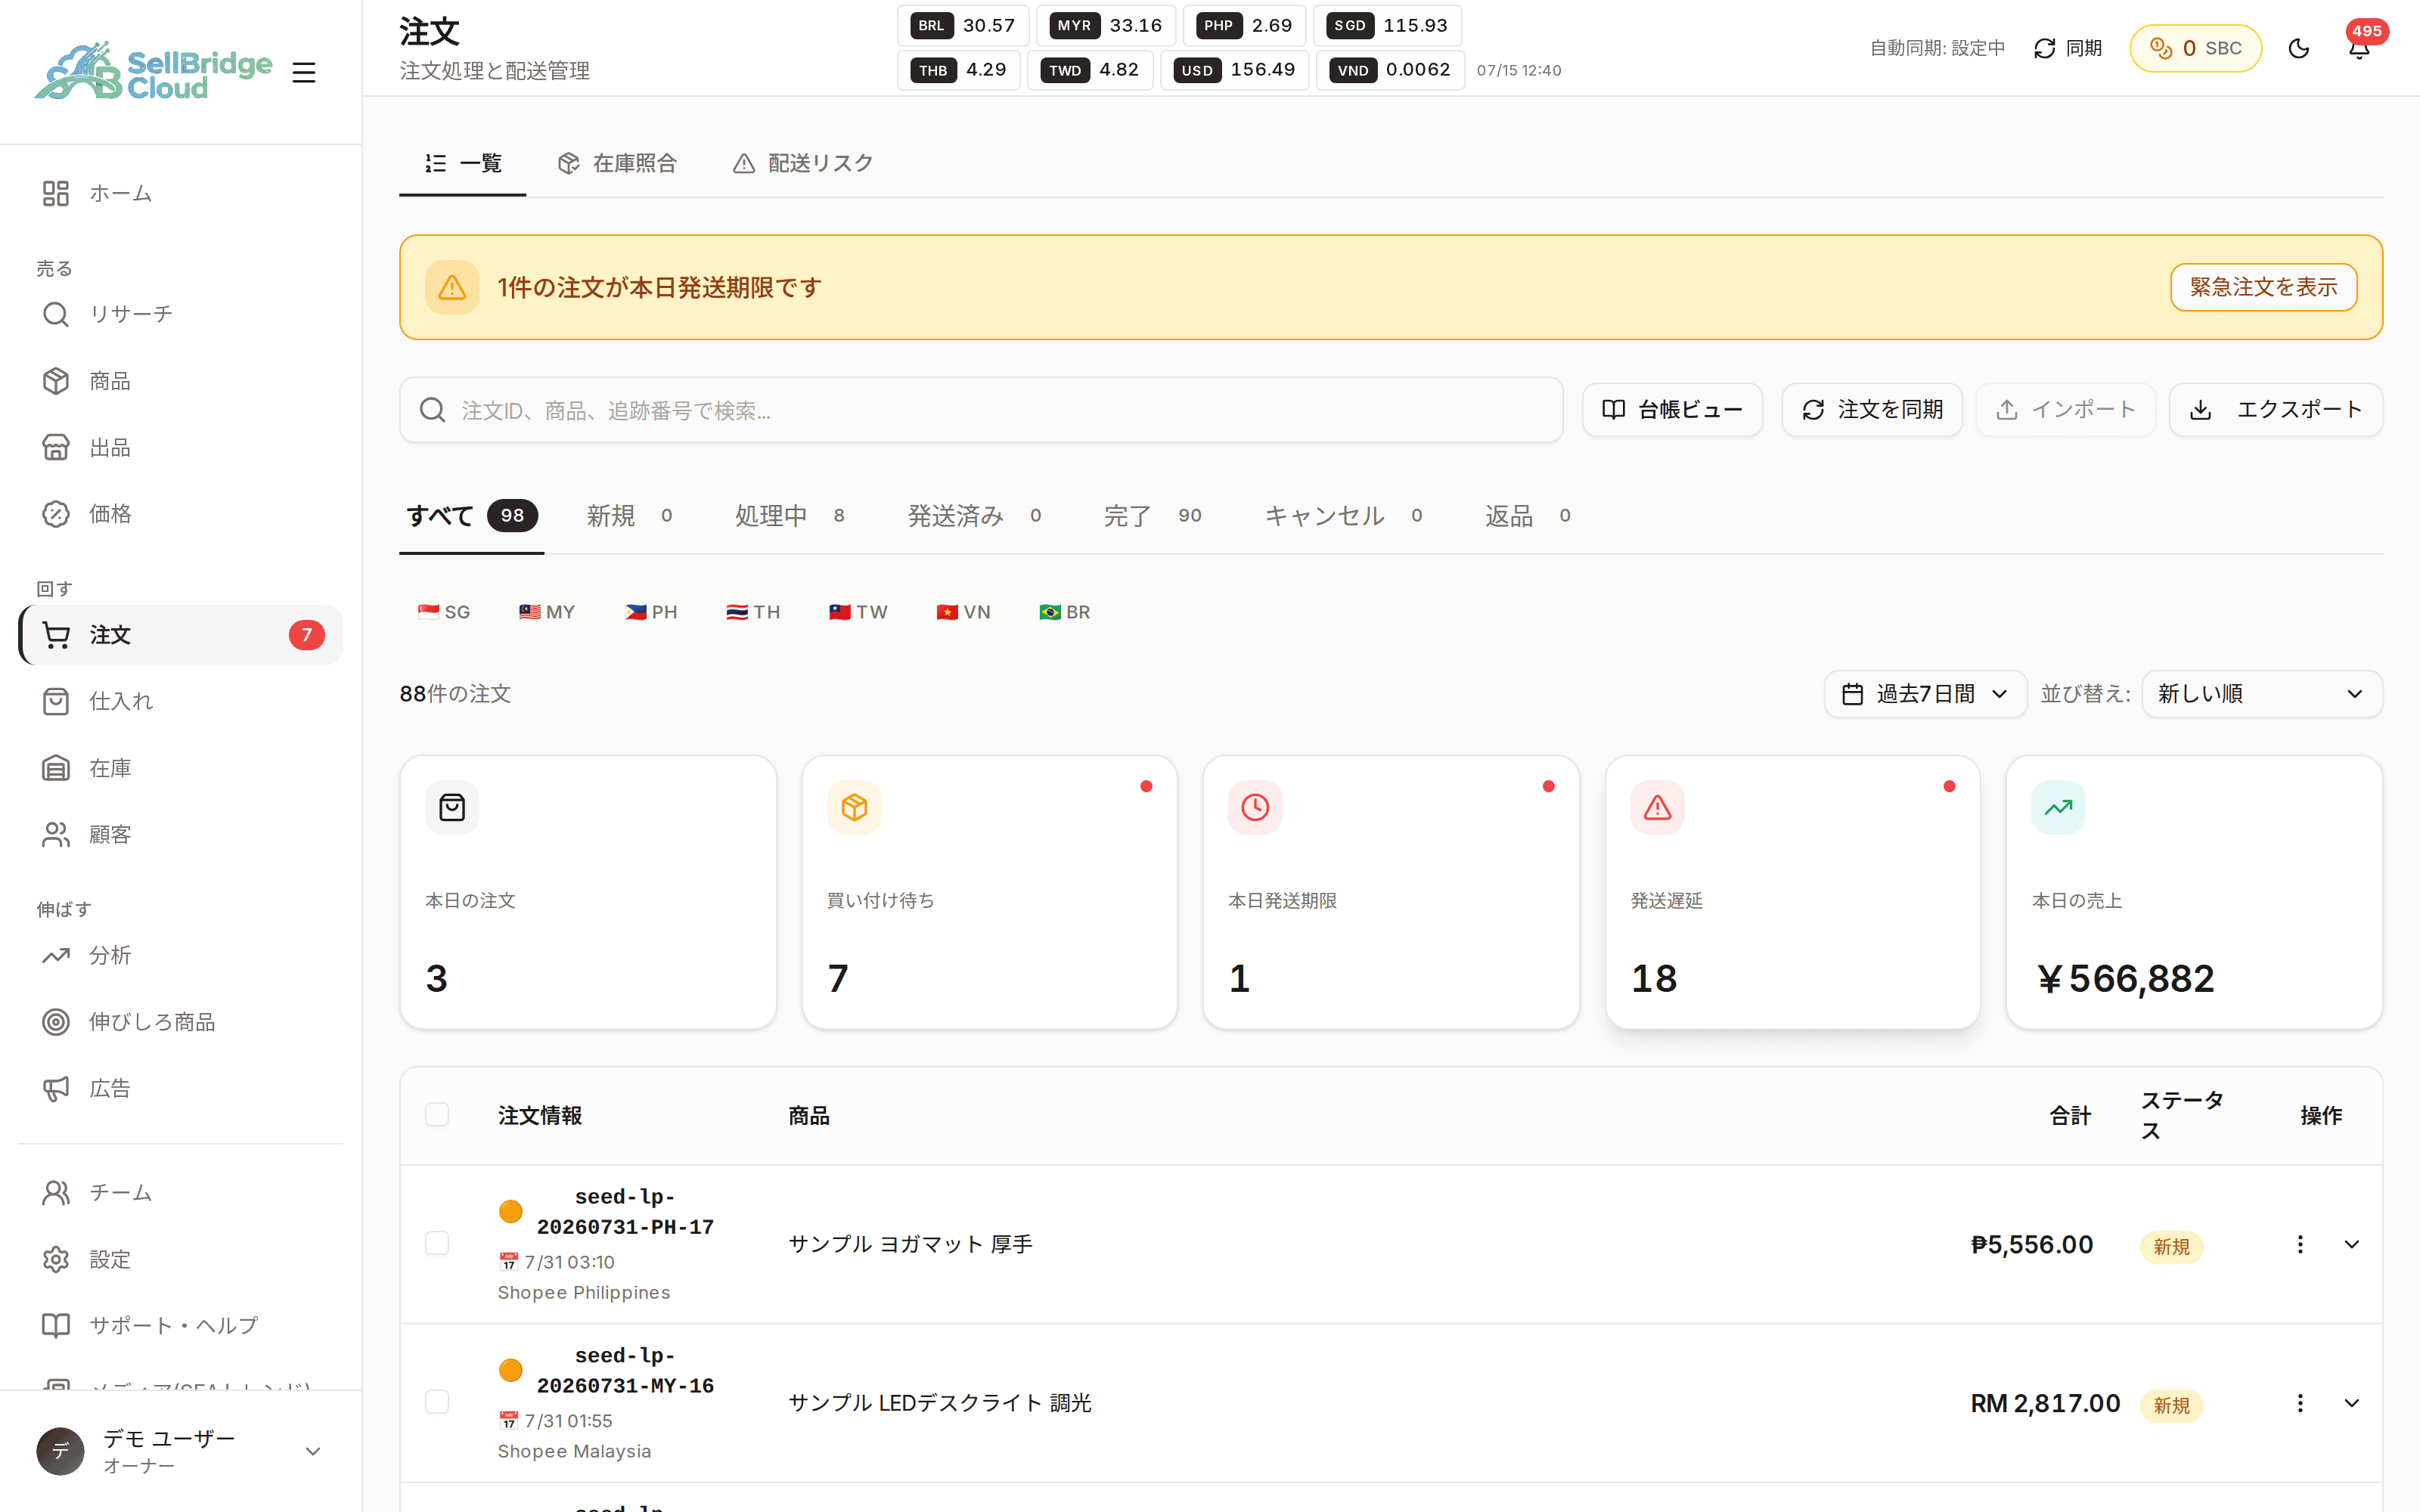This screenshot has height=1512, width=2420.
Task: Open more actions for MY-16 order
Action: [x=2300, y=1403]
